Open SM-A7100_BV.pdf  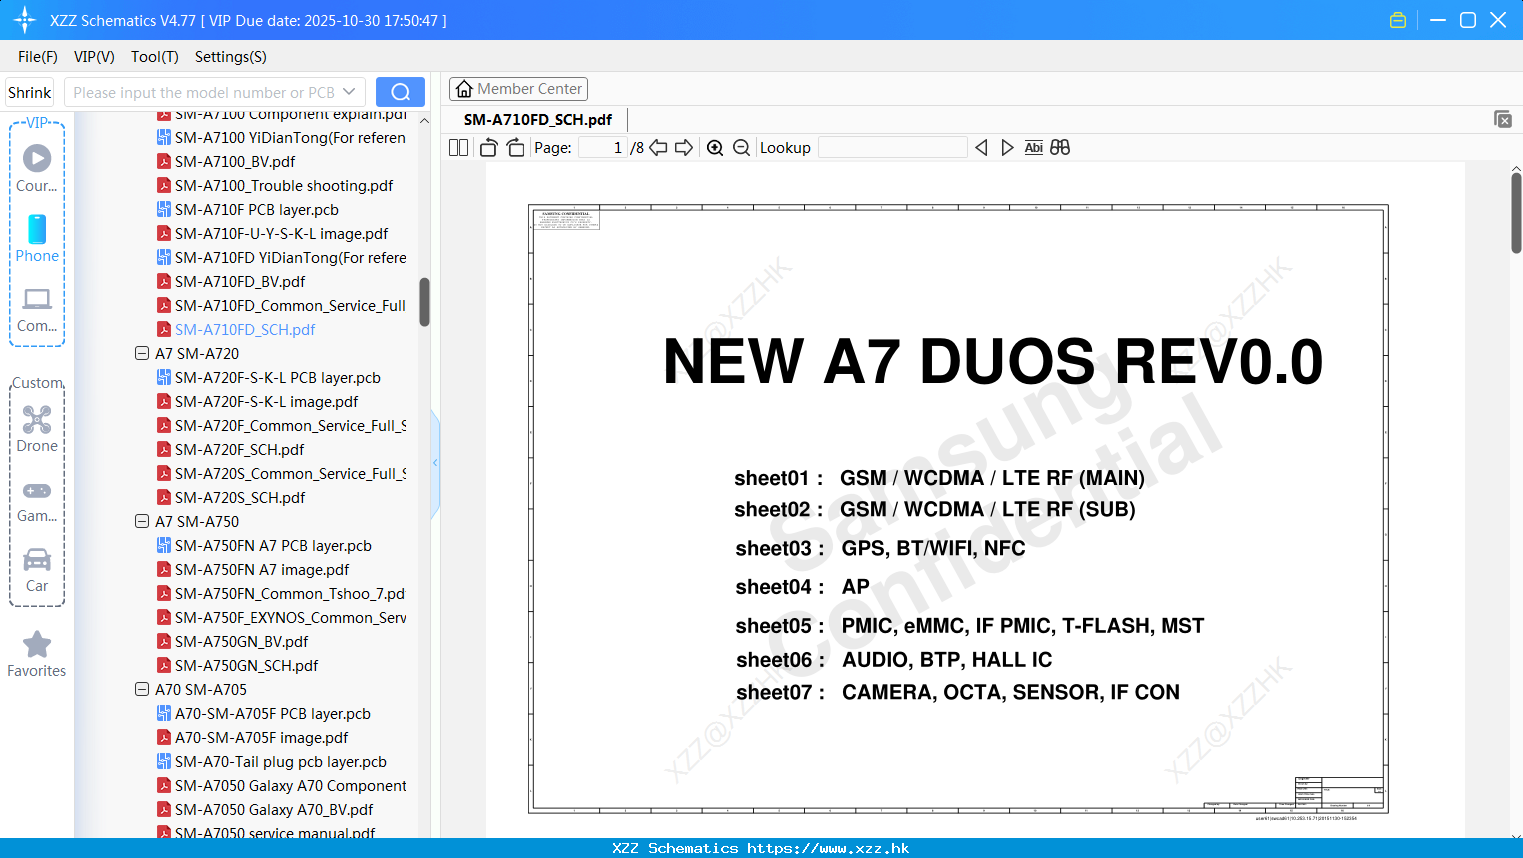(x=235, y=161)
